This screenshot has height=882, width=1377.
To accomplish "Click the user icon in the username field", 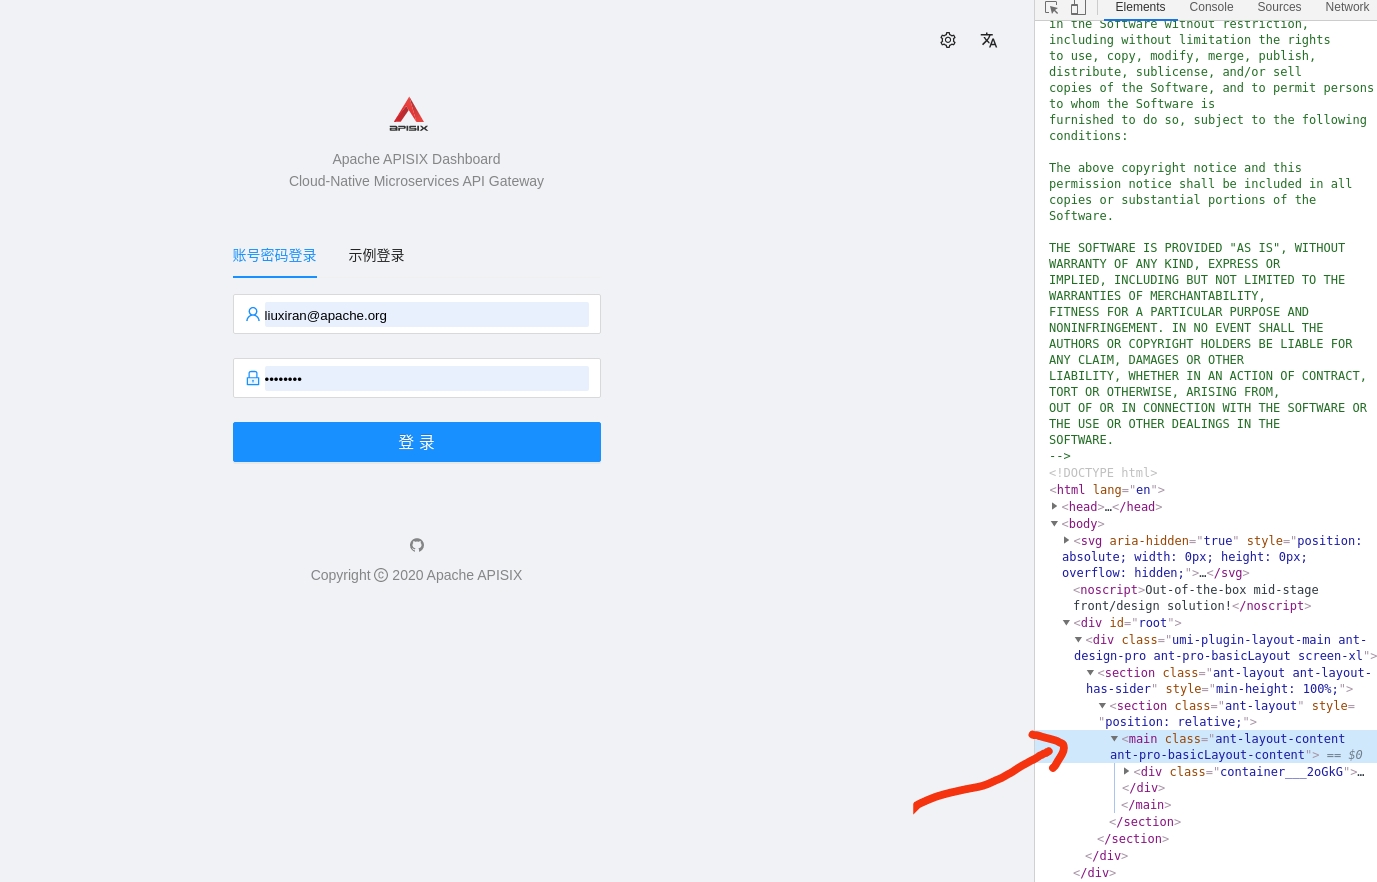I will click(x=253, y=314).
